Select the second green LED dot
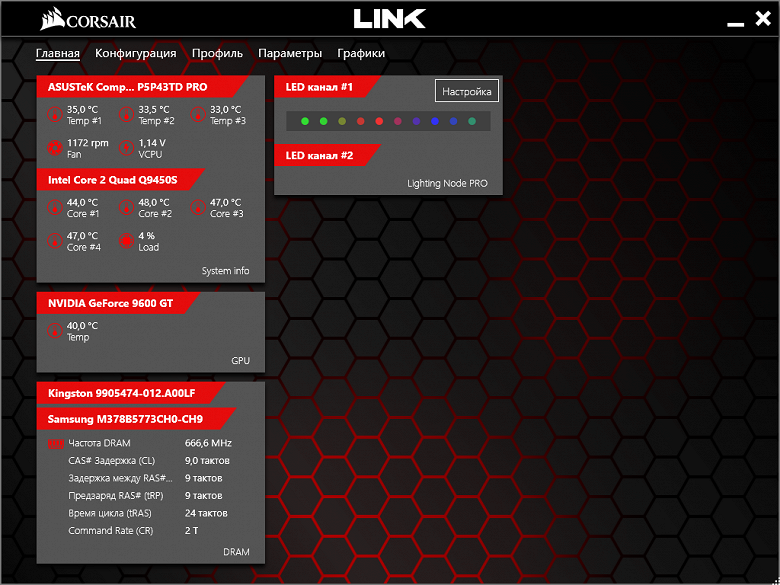Viewport: 780px width, 585px height. point(323,121)
